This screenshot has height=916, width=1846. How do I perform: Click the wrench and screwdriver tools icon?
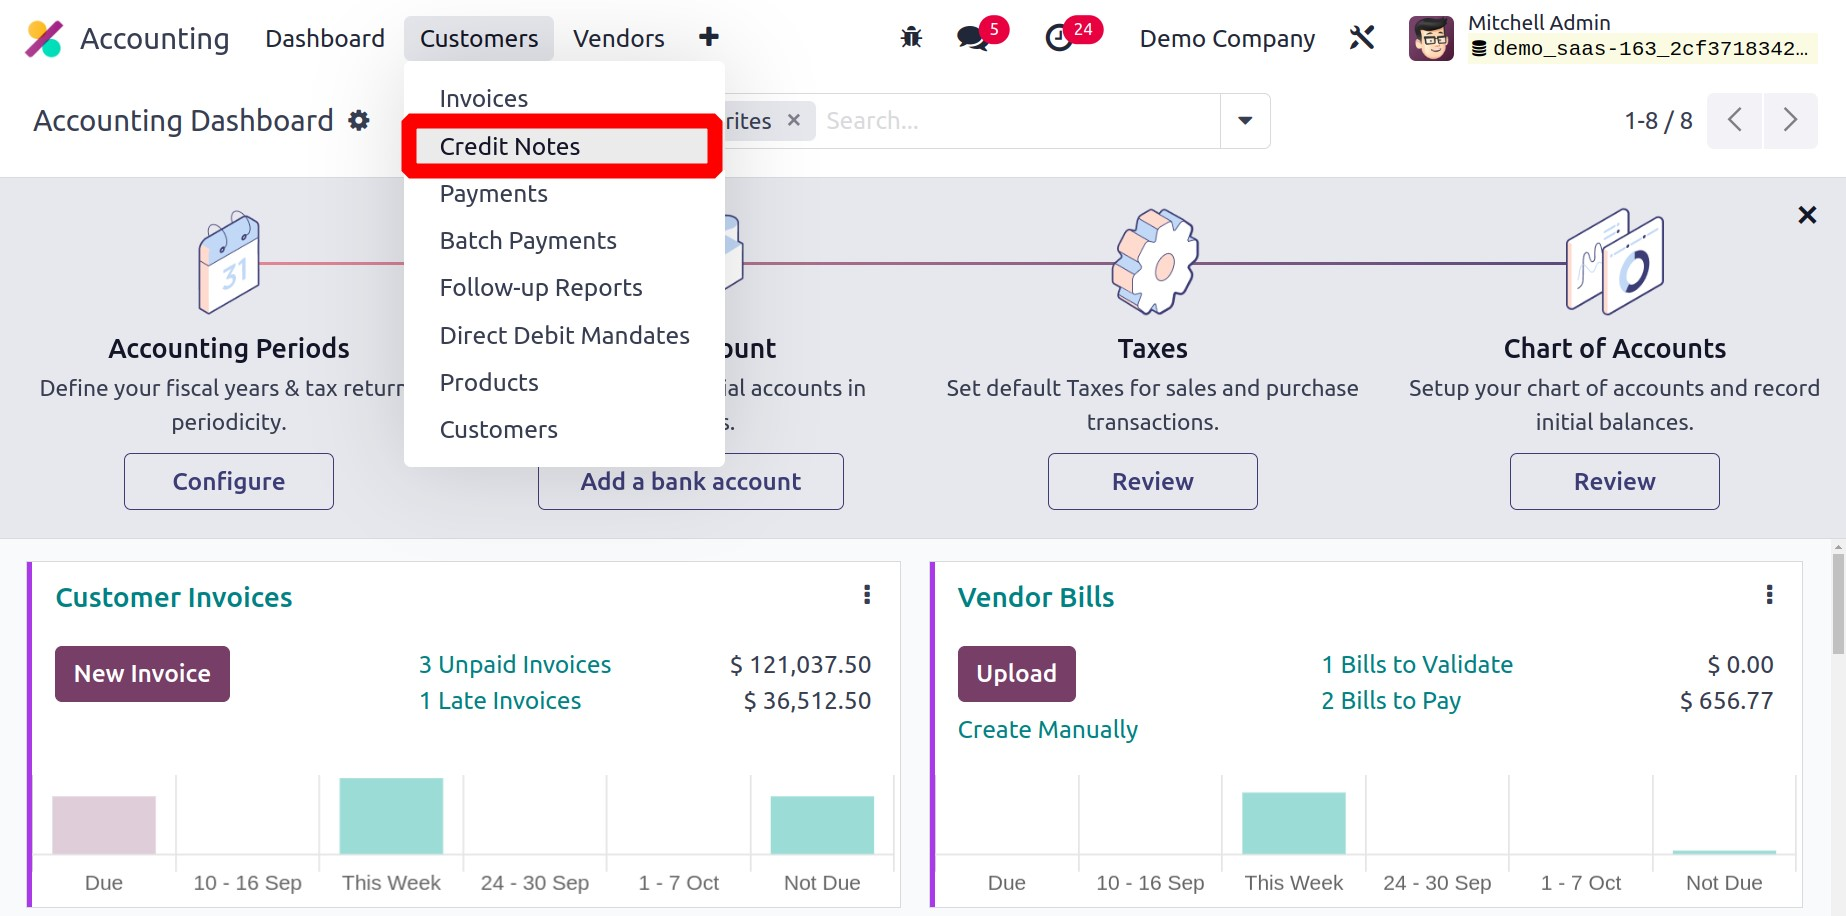(x=1362, y=38)
